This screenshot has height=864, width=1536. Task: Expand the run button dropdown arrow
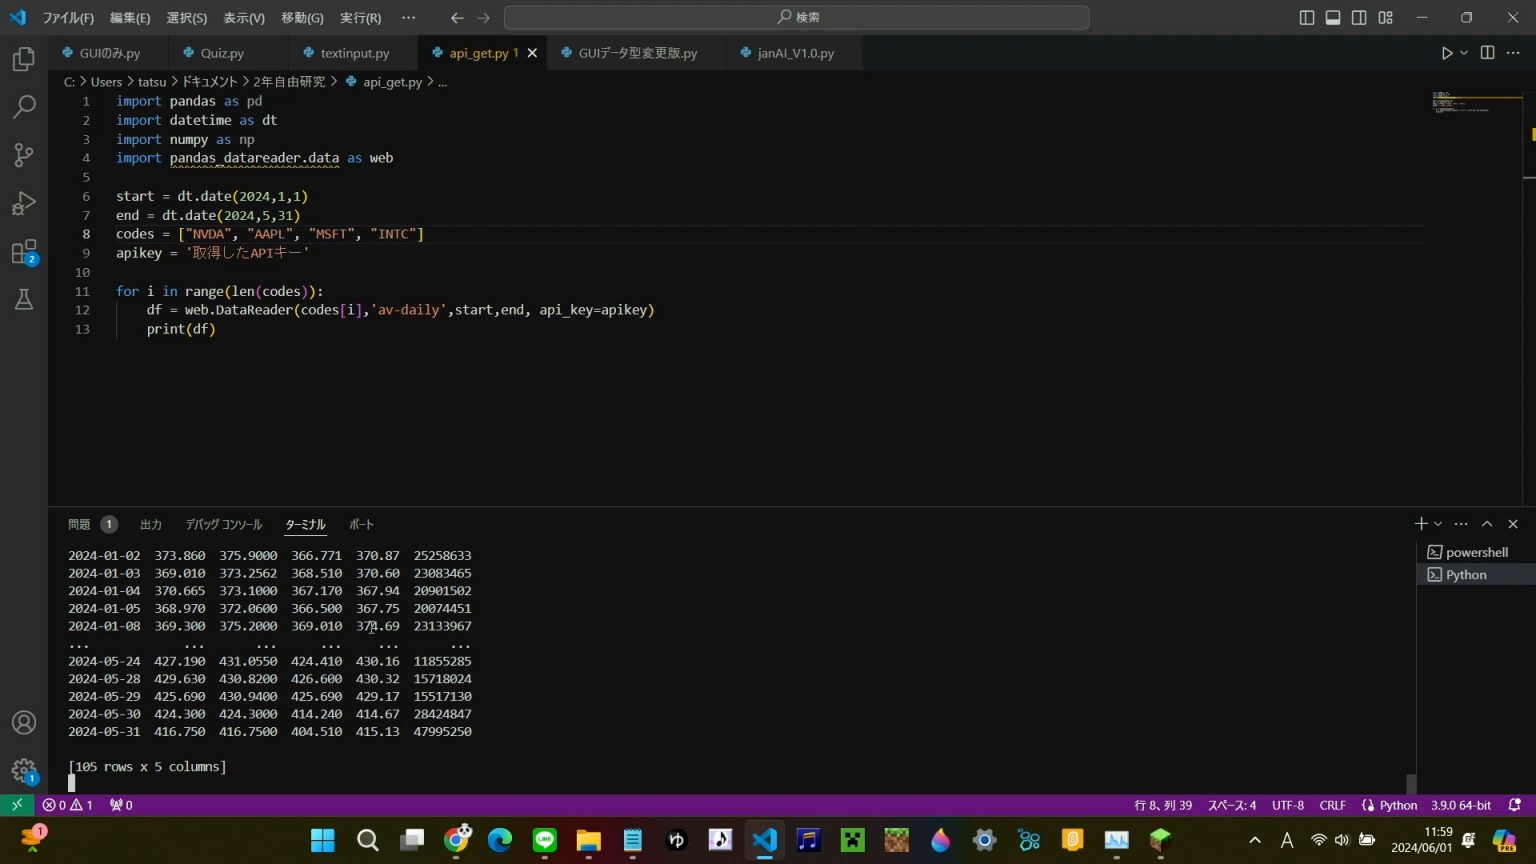[x=1464, y=53]
